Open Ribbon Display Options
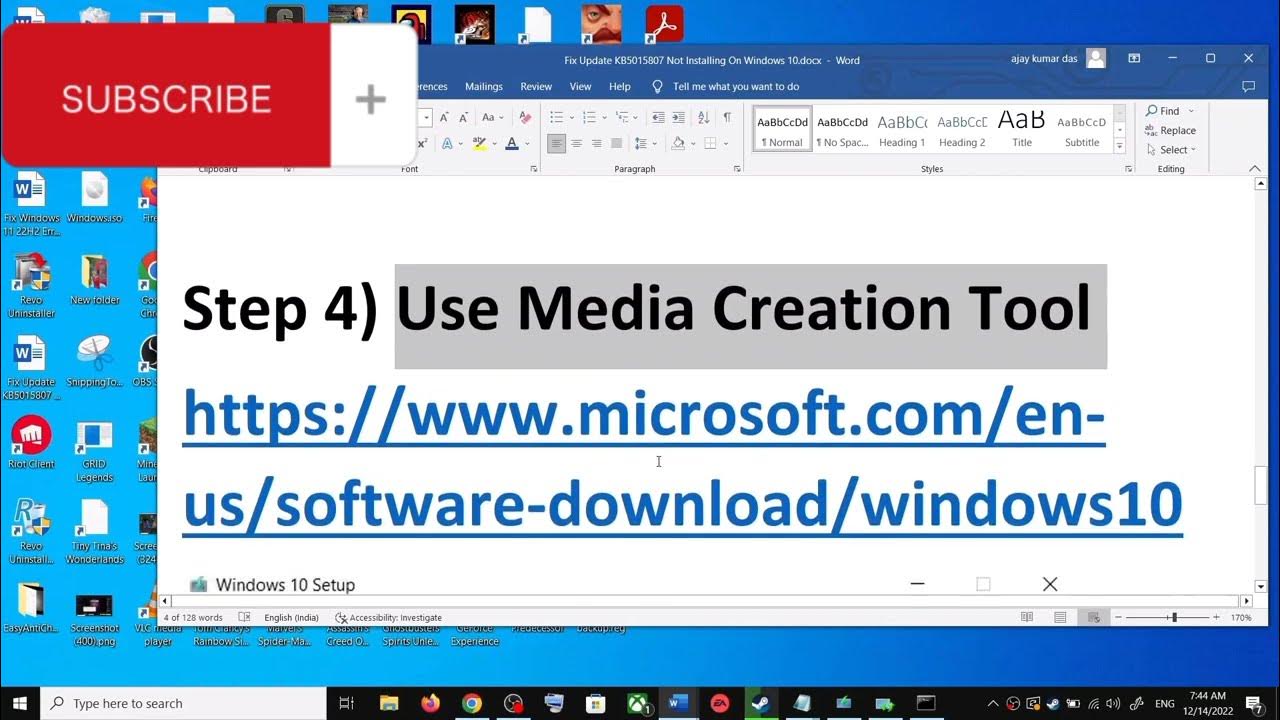 click(x=1134, y=59)
